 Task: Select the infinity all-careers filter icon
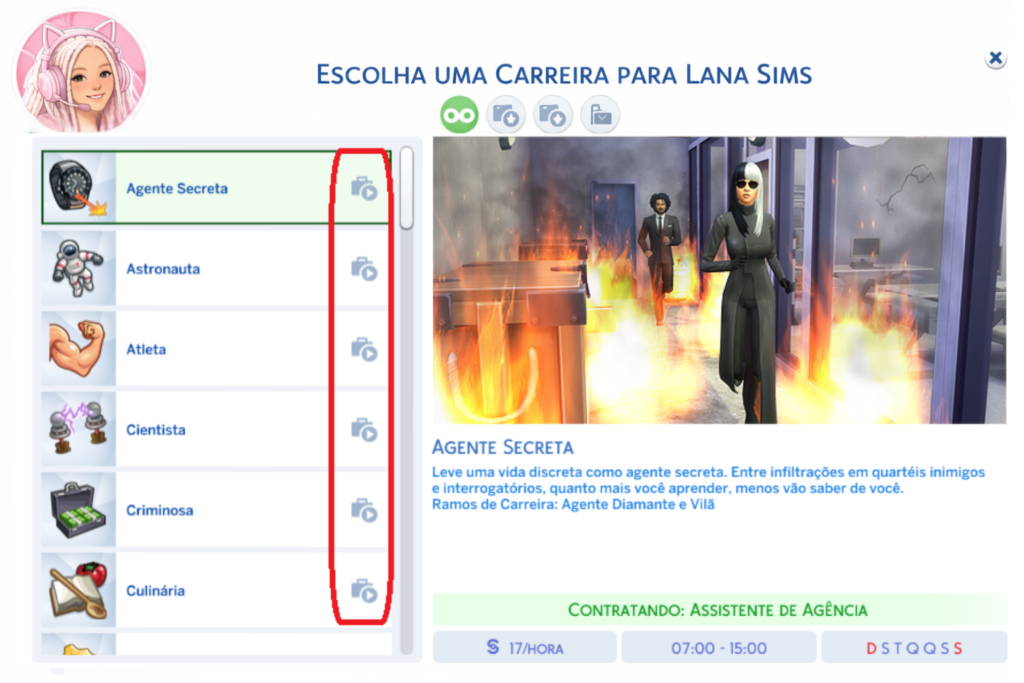tap(459, 115)
